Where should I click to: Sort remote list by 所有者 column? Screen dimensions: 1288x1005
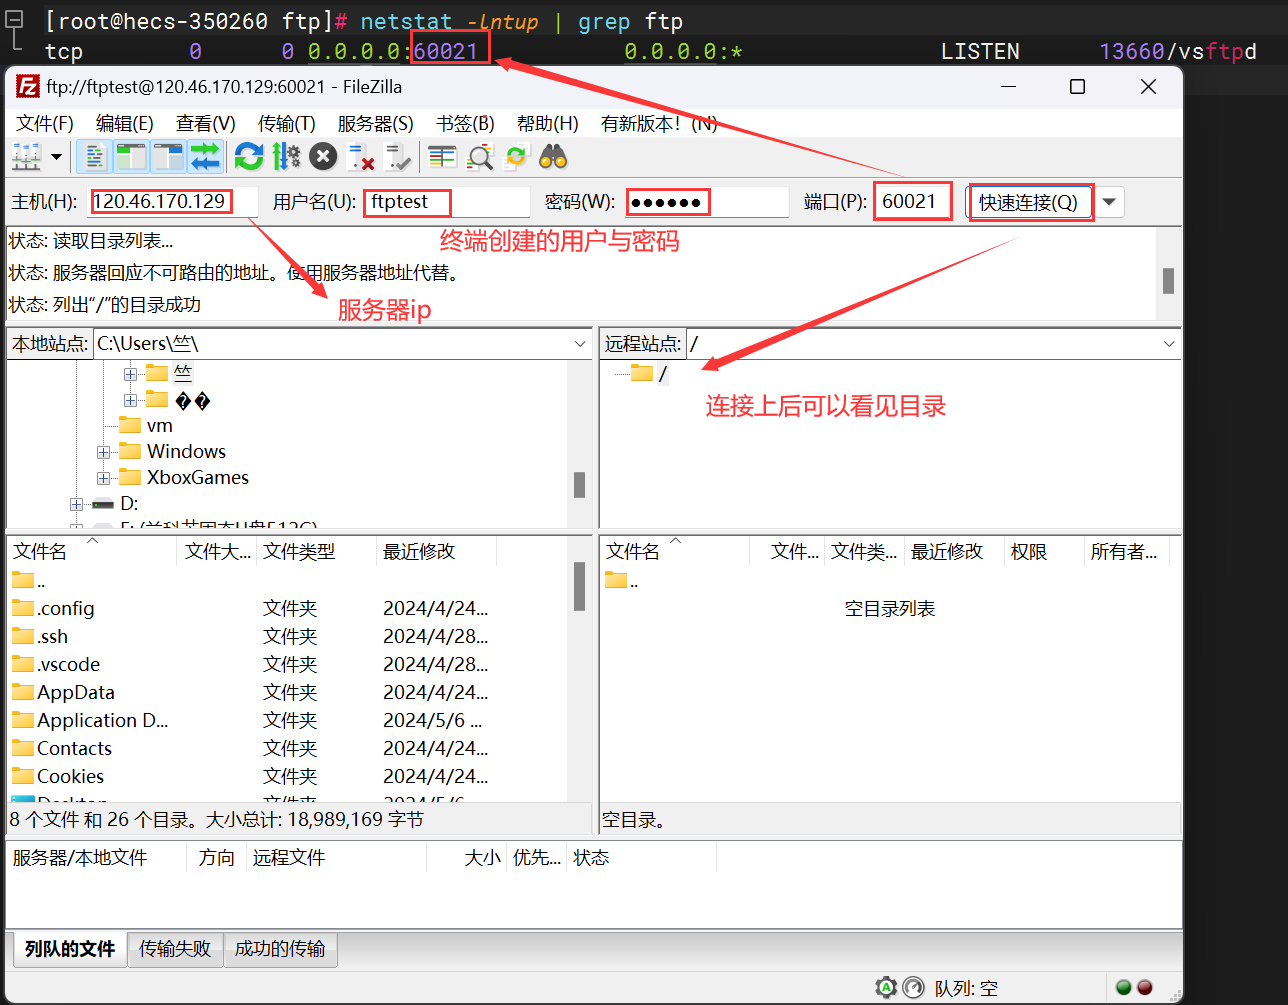pyautogui.click(x=1125, y=551)
